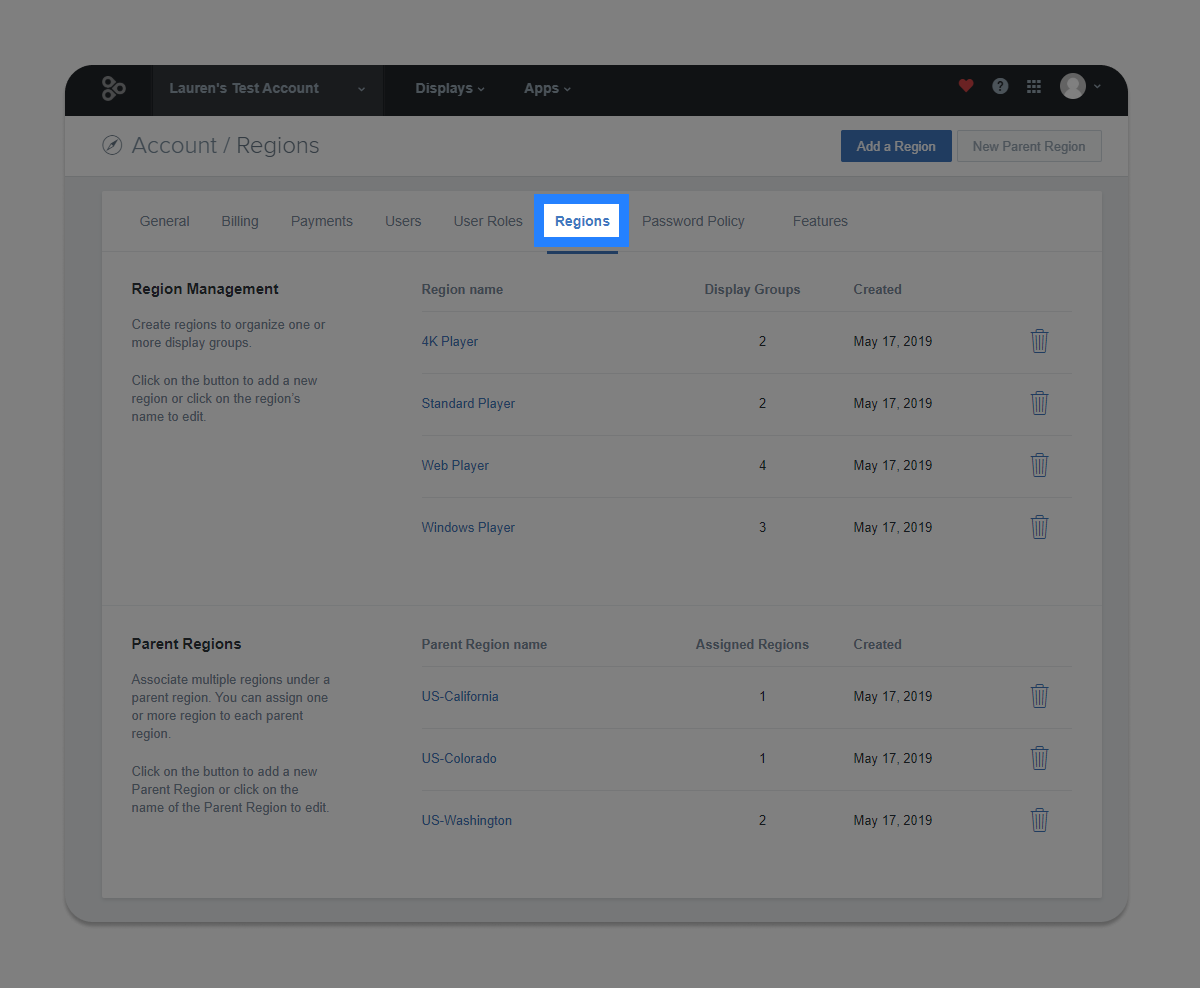Image resolution: width=1200 pixels, height=988 pixels.
Task: Open the Apps menu
Action: point(548,88)
